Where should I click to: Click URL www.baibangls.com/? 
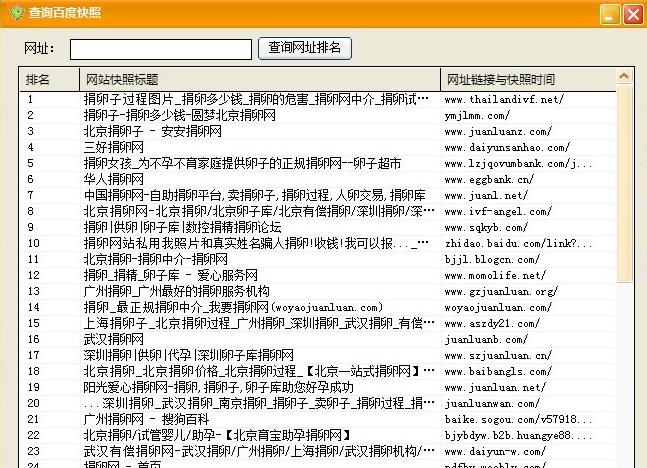coord(498,372)
